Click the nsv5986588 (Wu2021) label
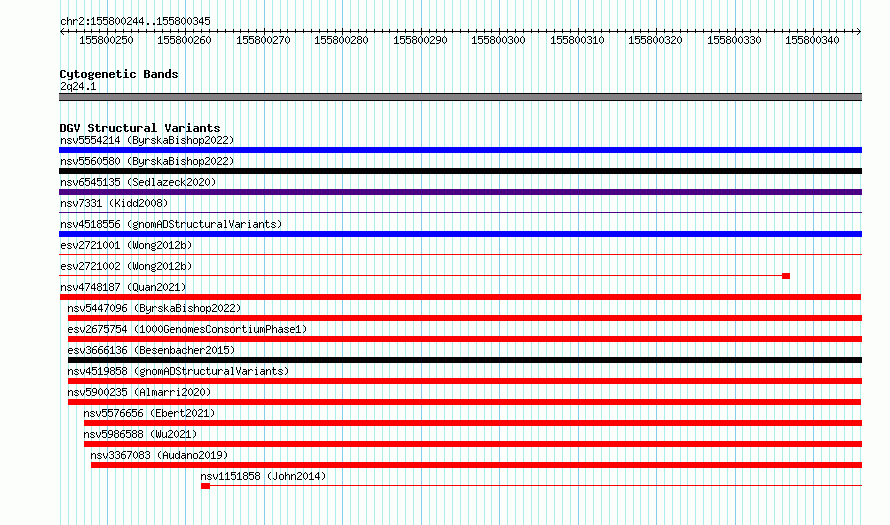890x525 pixels. (x=140, y=434)
